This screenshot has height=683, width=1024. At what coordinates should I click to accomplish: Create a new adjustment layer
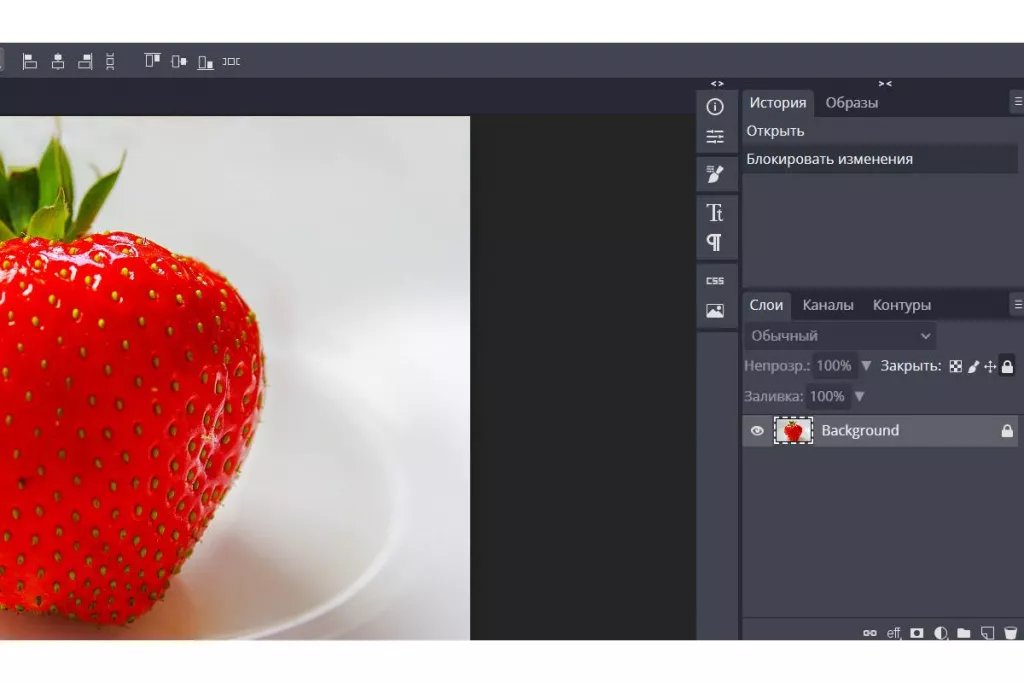click(940, 633)
